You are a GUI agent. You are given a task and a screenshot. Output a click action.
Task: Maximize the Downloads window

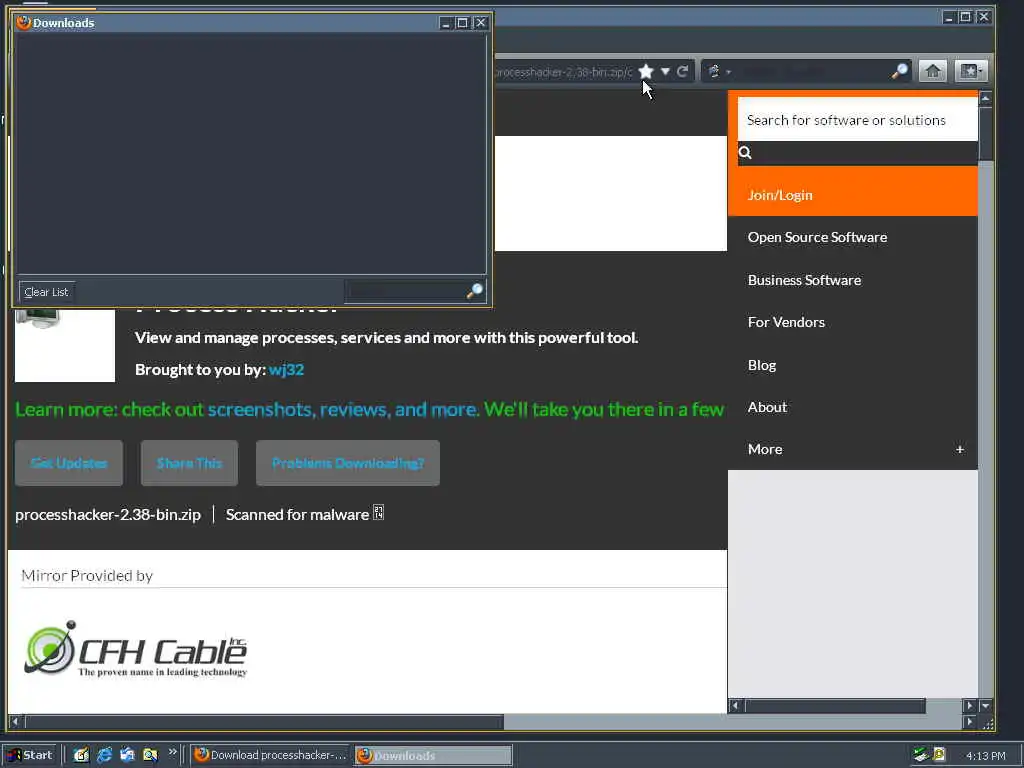tap(462, 23)
